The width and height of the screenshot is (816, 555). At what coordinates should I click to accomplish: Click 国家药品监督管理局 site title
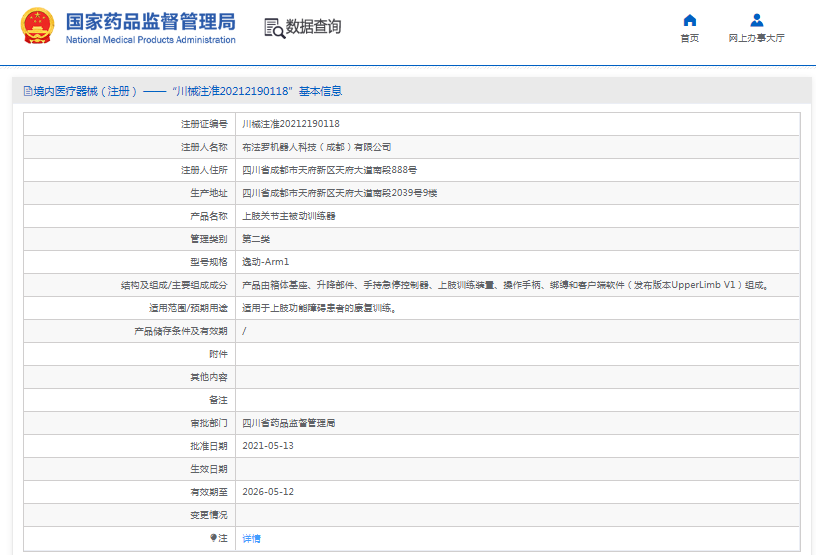[x=150, y=21]
